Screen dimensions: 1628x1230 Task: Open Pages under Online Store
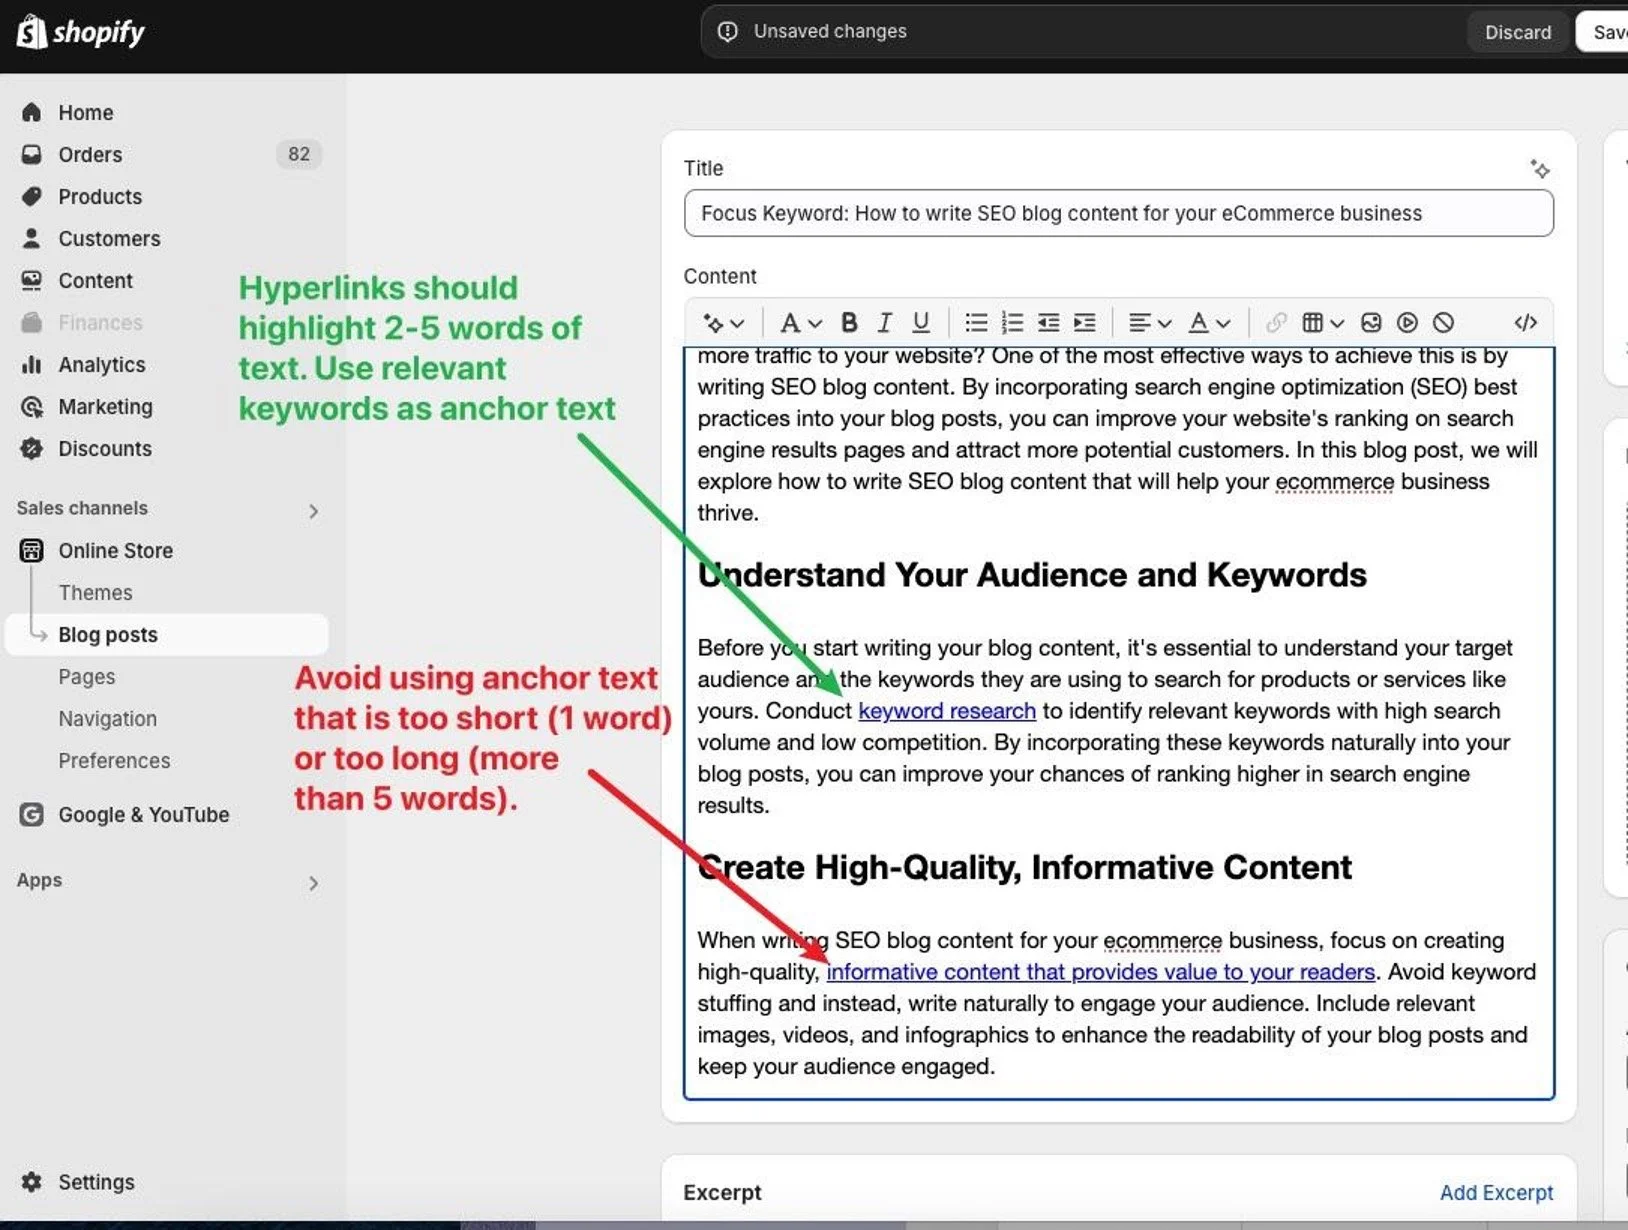click(87, 677)
